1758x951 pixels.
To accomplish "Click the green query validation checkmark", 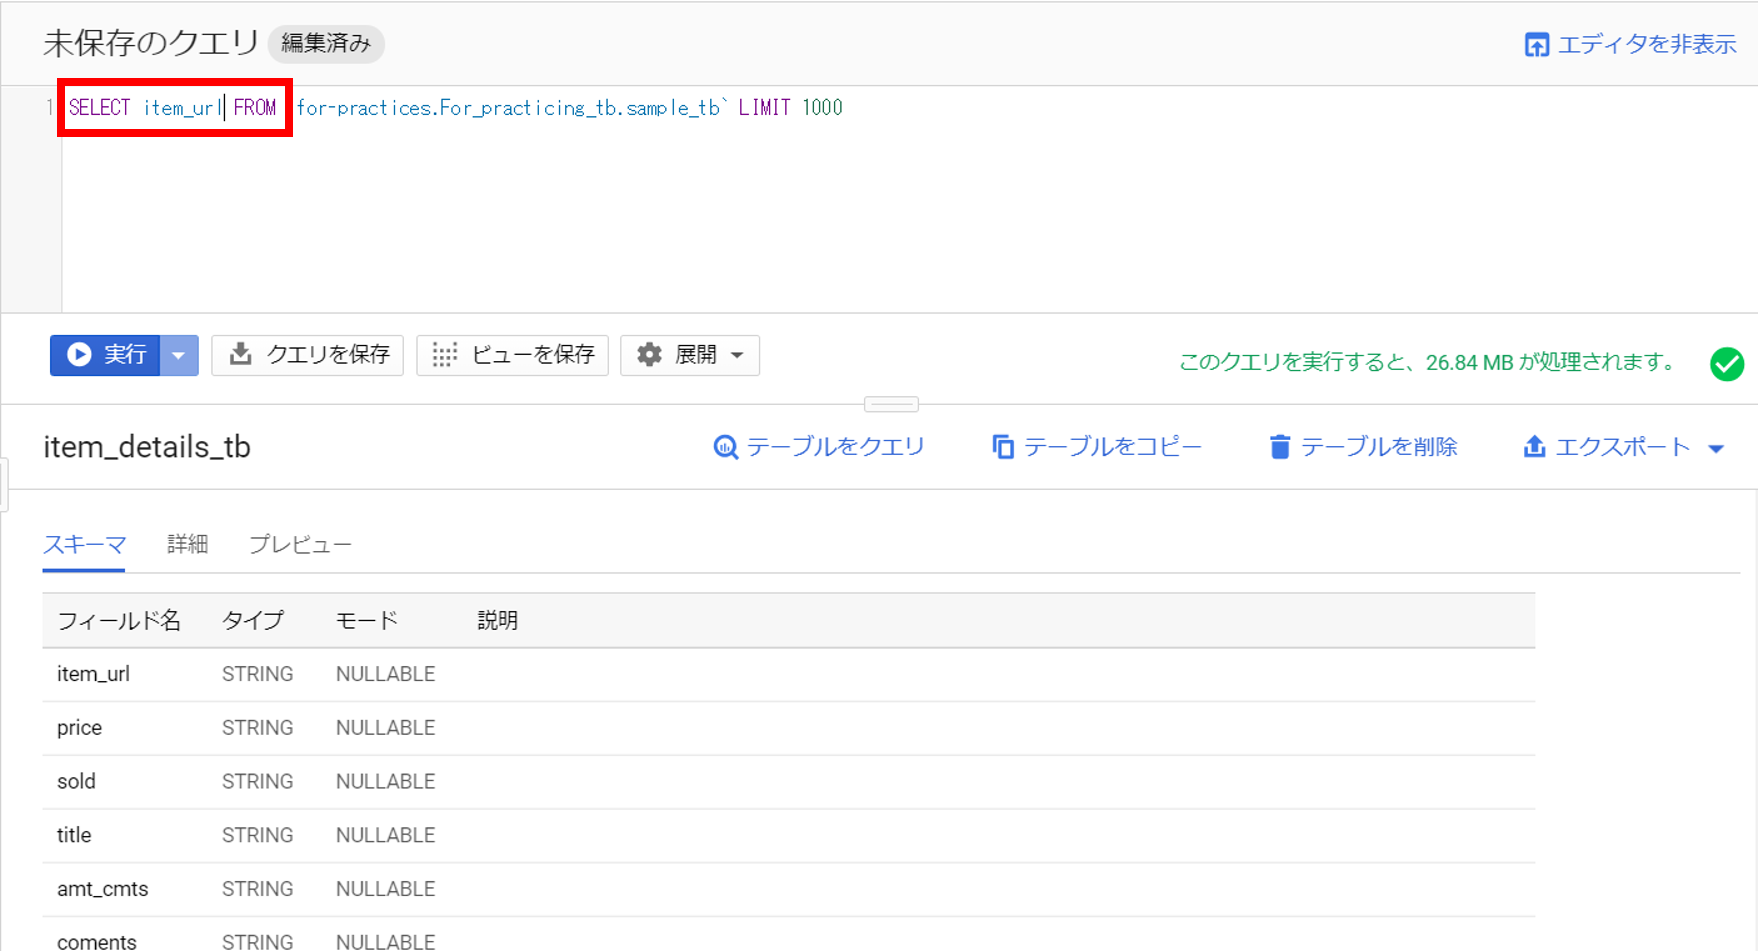I will [x=1727, y=364].
